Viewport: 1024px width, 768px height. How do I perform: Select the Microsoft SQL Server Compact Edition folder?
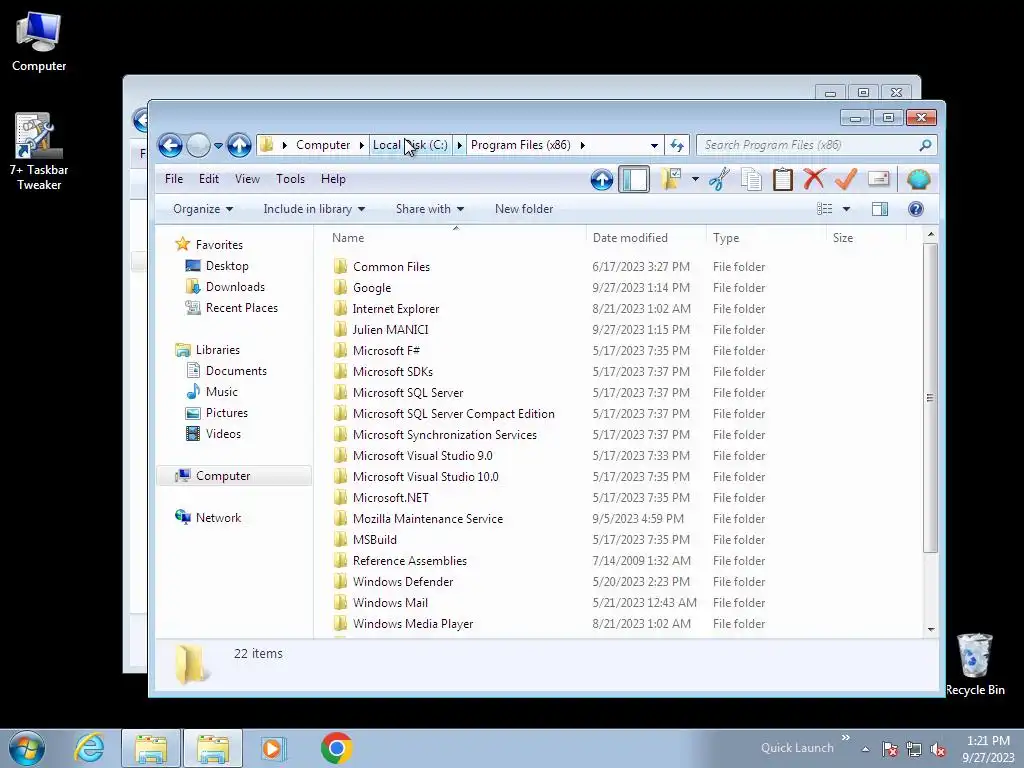click(453, 413)
